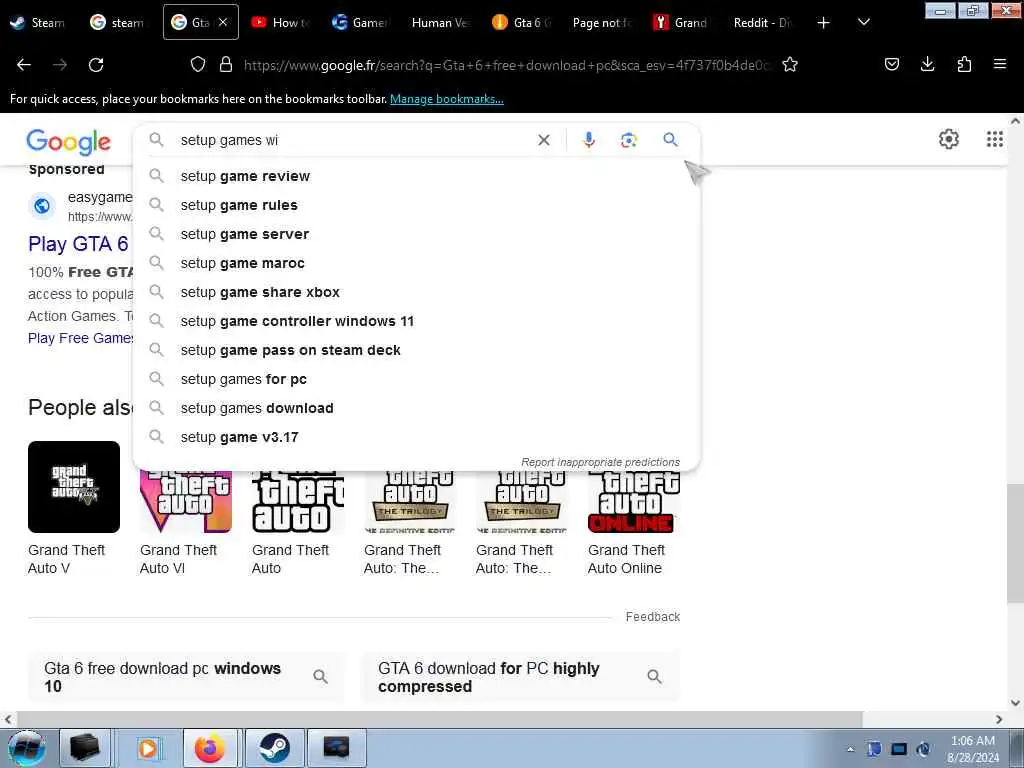Select suggestion setup game maroc
Image resolution: width=1024 pixels, height=768 pixels.
417,263
